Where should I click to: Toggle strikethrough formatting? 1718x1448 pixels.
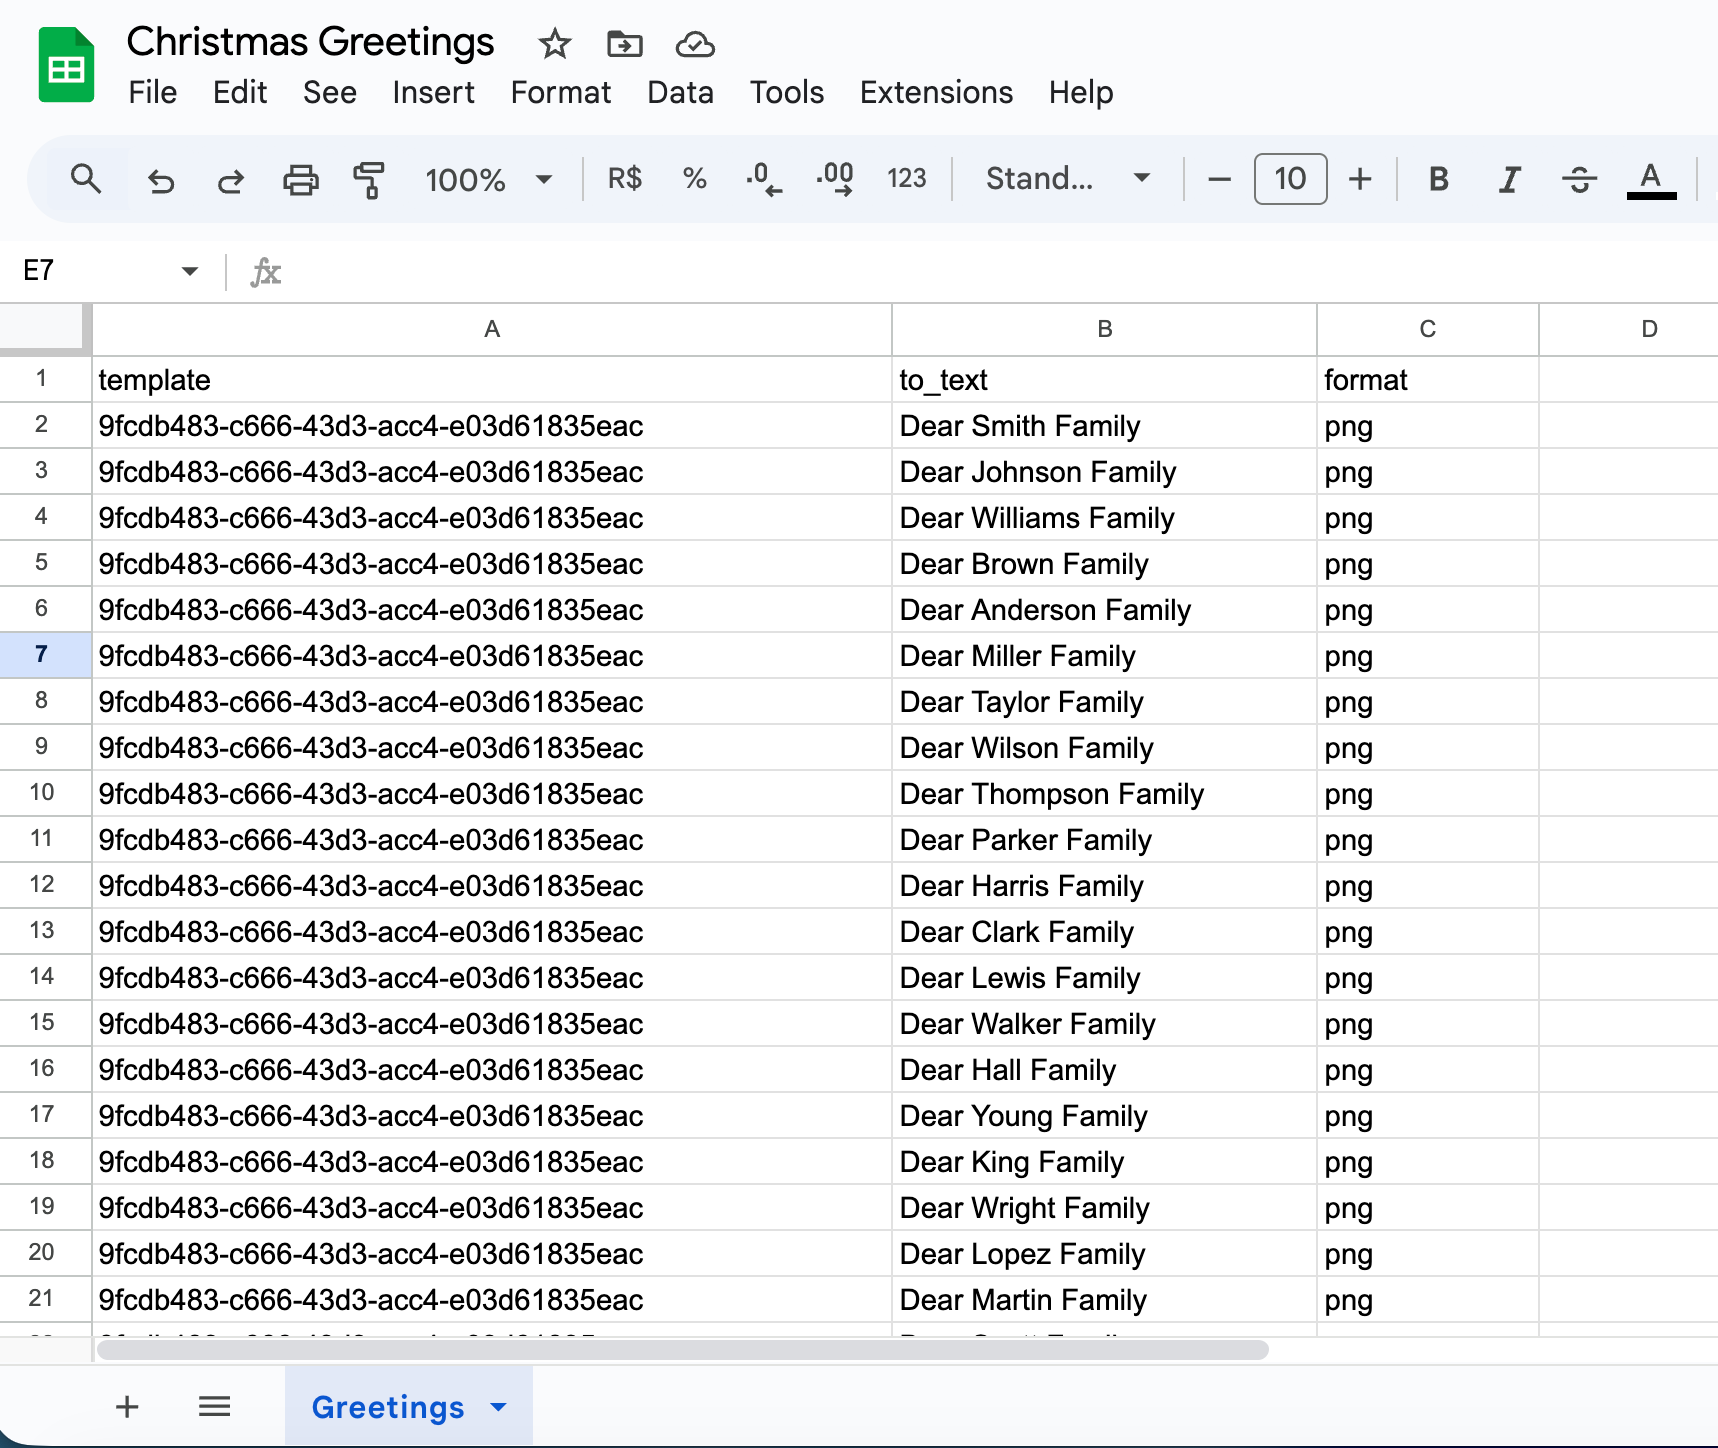coord(1579,180)
